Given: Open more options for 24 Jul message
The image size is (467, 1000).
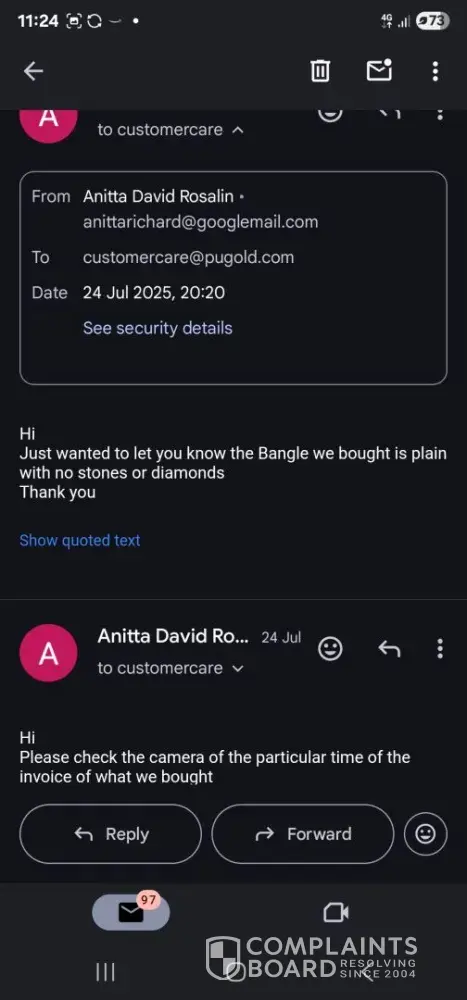Looking at the screenshot, I should click(x=440, y=649).
